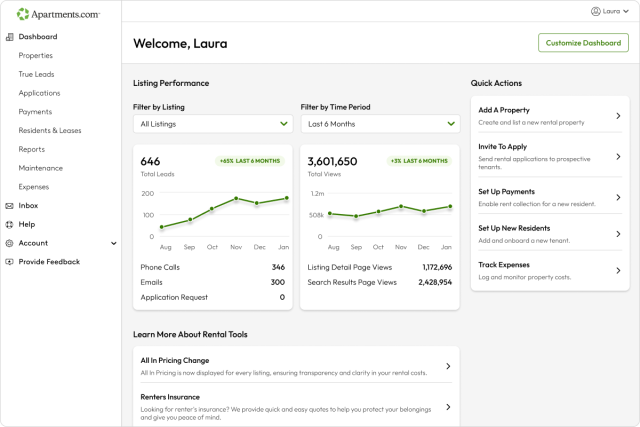This screenshot has height=427, width=640.
Task: Expand the Account section chevron
Action: tap(114, 243)
